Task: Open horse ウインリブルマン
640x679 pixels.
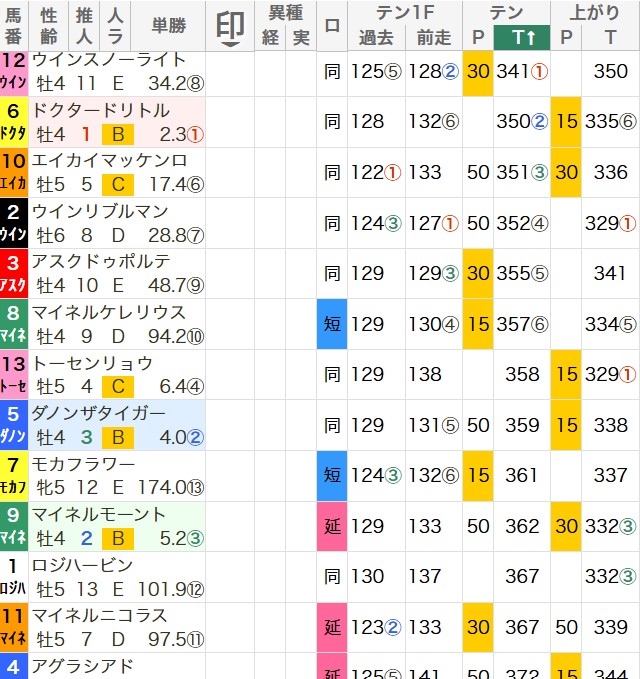Action: pyautogui.click(x=100, y=211)
